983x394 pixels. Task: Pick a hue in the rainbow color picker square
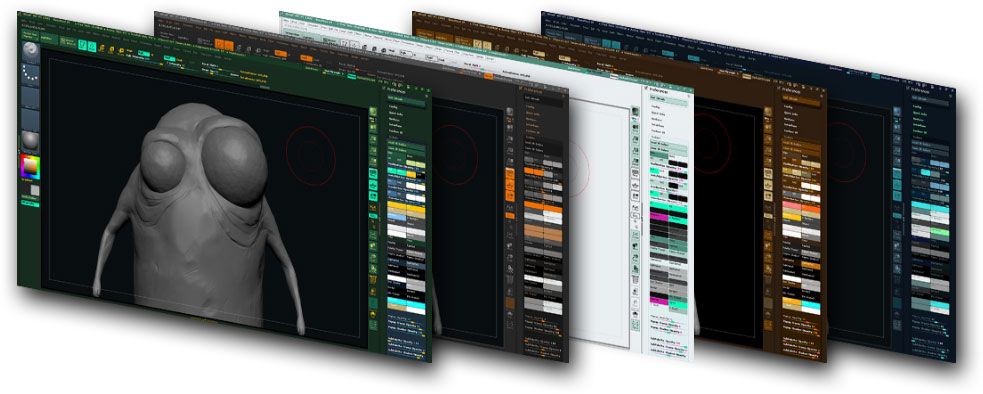(31, 167)
